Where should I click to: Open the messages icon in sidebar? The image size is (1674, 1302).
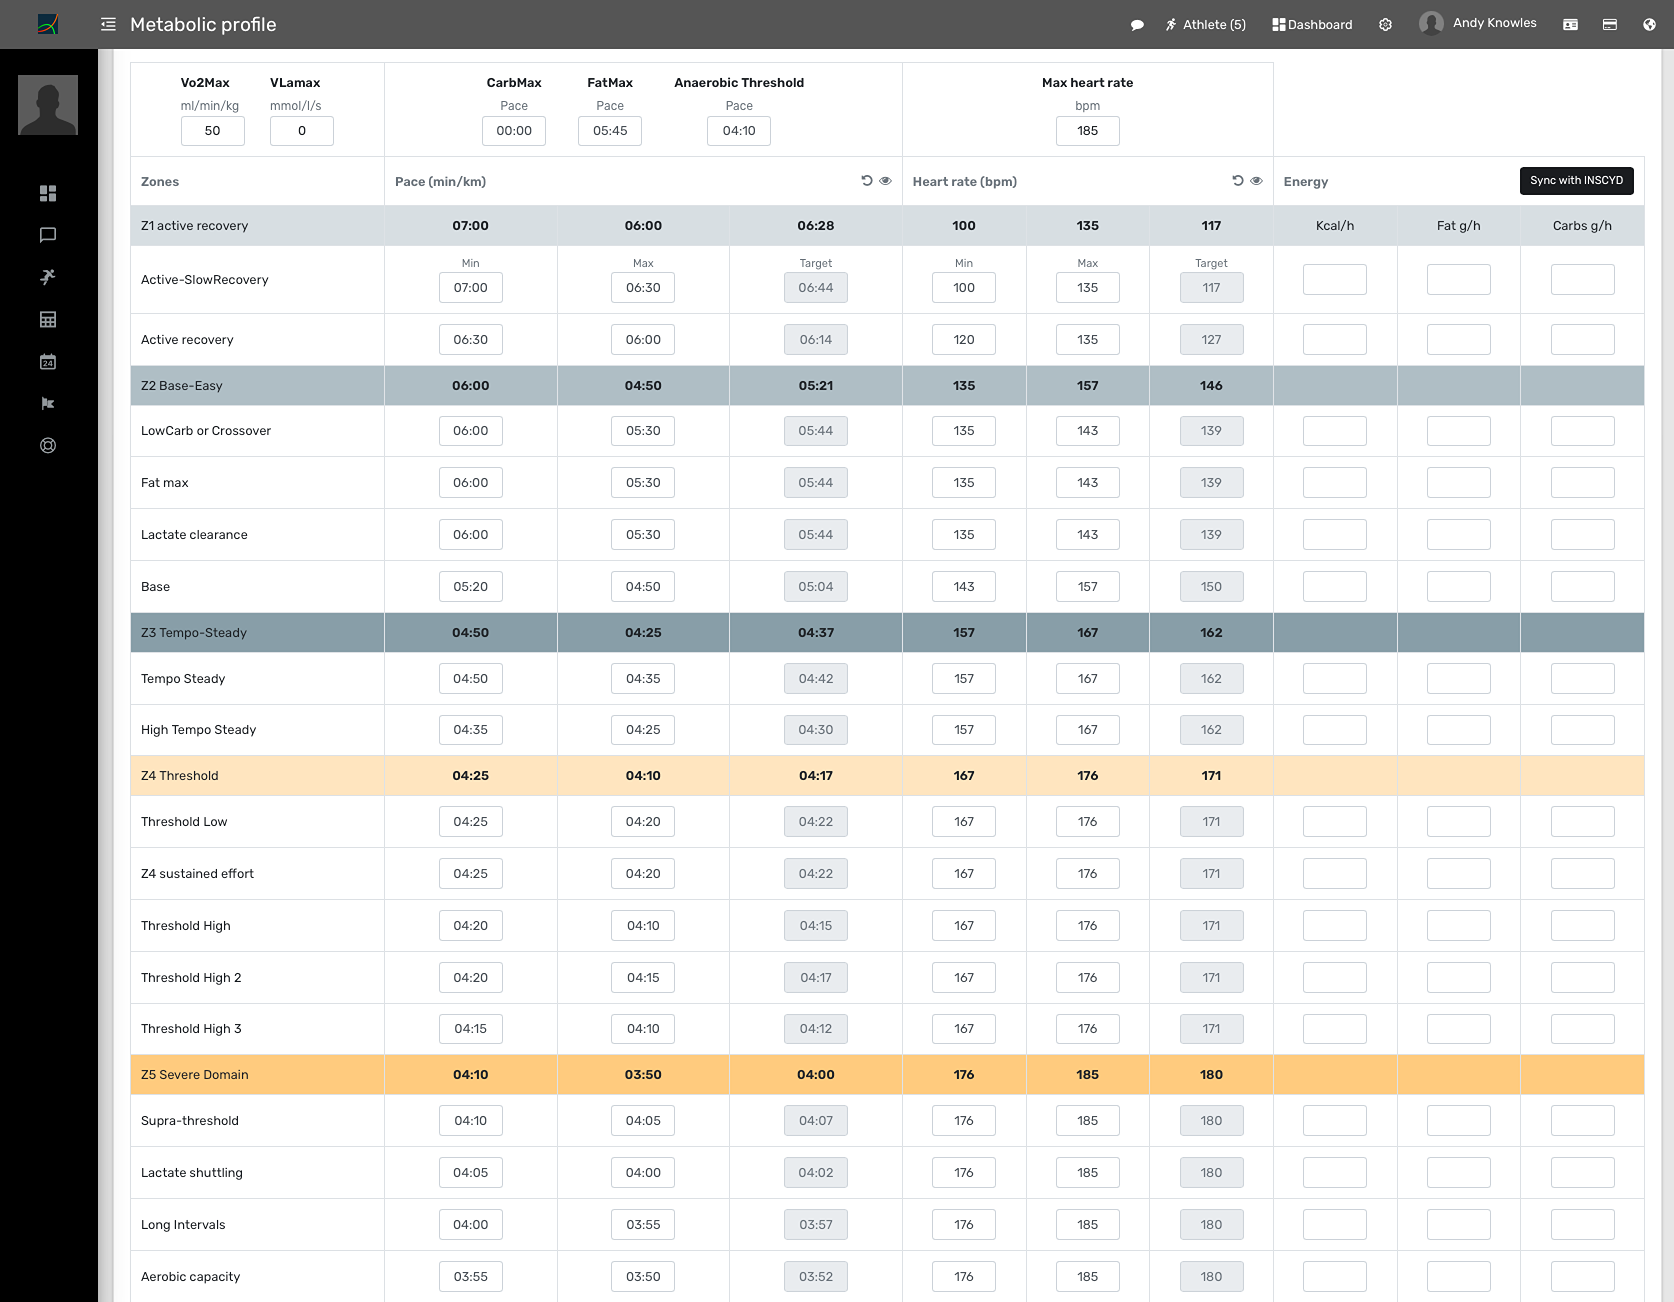click(48, 235)
